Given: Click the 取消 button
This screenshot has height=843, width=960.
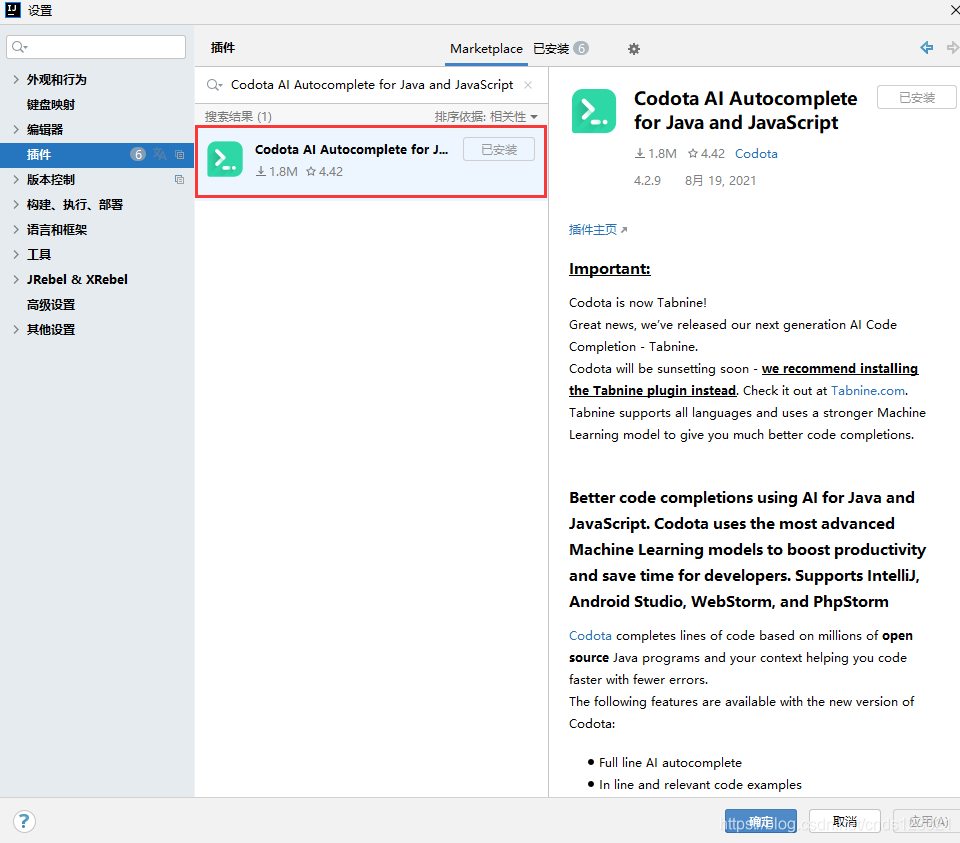Looking at the screenshot, I should pyautogui.click(x=844, y=821).
